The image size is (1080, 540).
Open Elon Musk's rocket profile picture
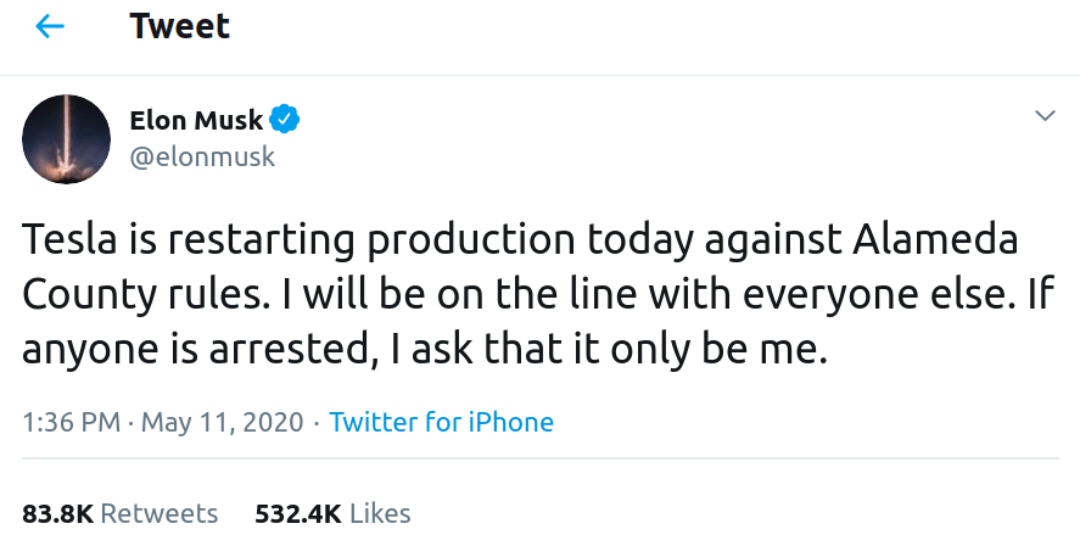[66, 139]
